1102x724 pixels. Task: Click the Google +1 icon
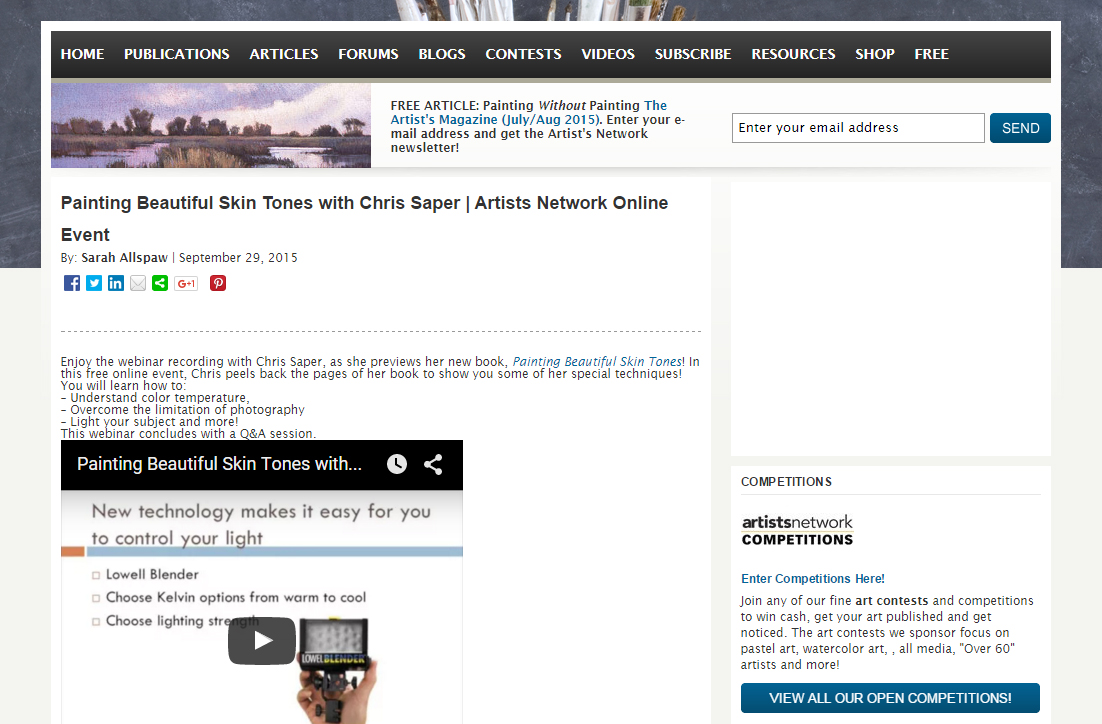click(186, 283)
